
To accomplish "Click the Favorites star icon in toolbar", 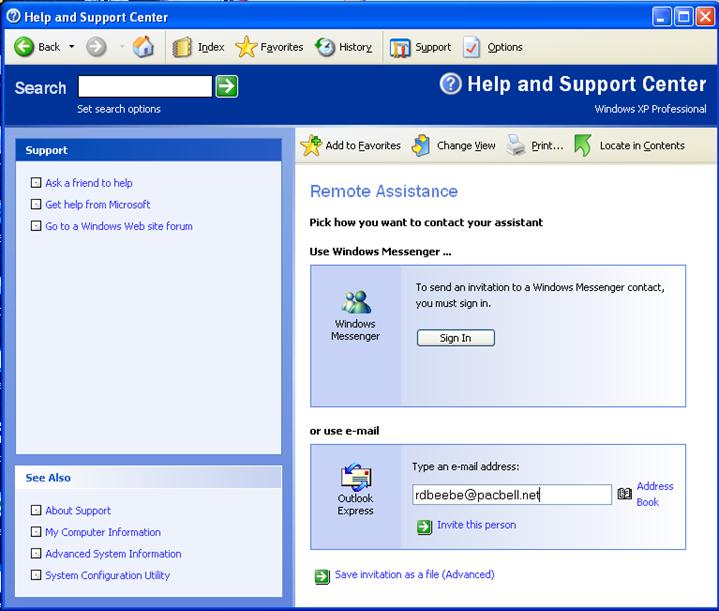I will pos(246,47).
